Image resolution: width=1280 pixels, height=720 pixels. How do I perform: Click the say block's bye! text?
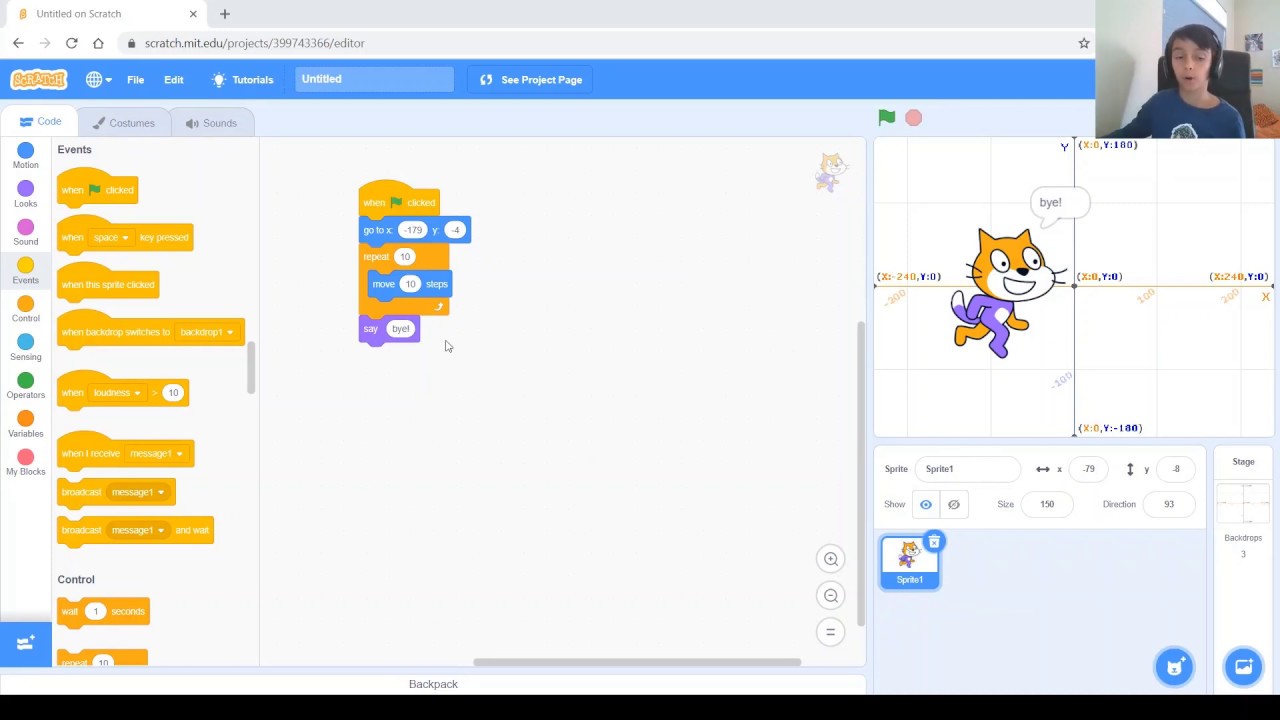pos(400,329)
